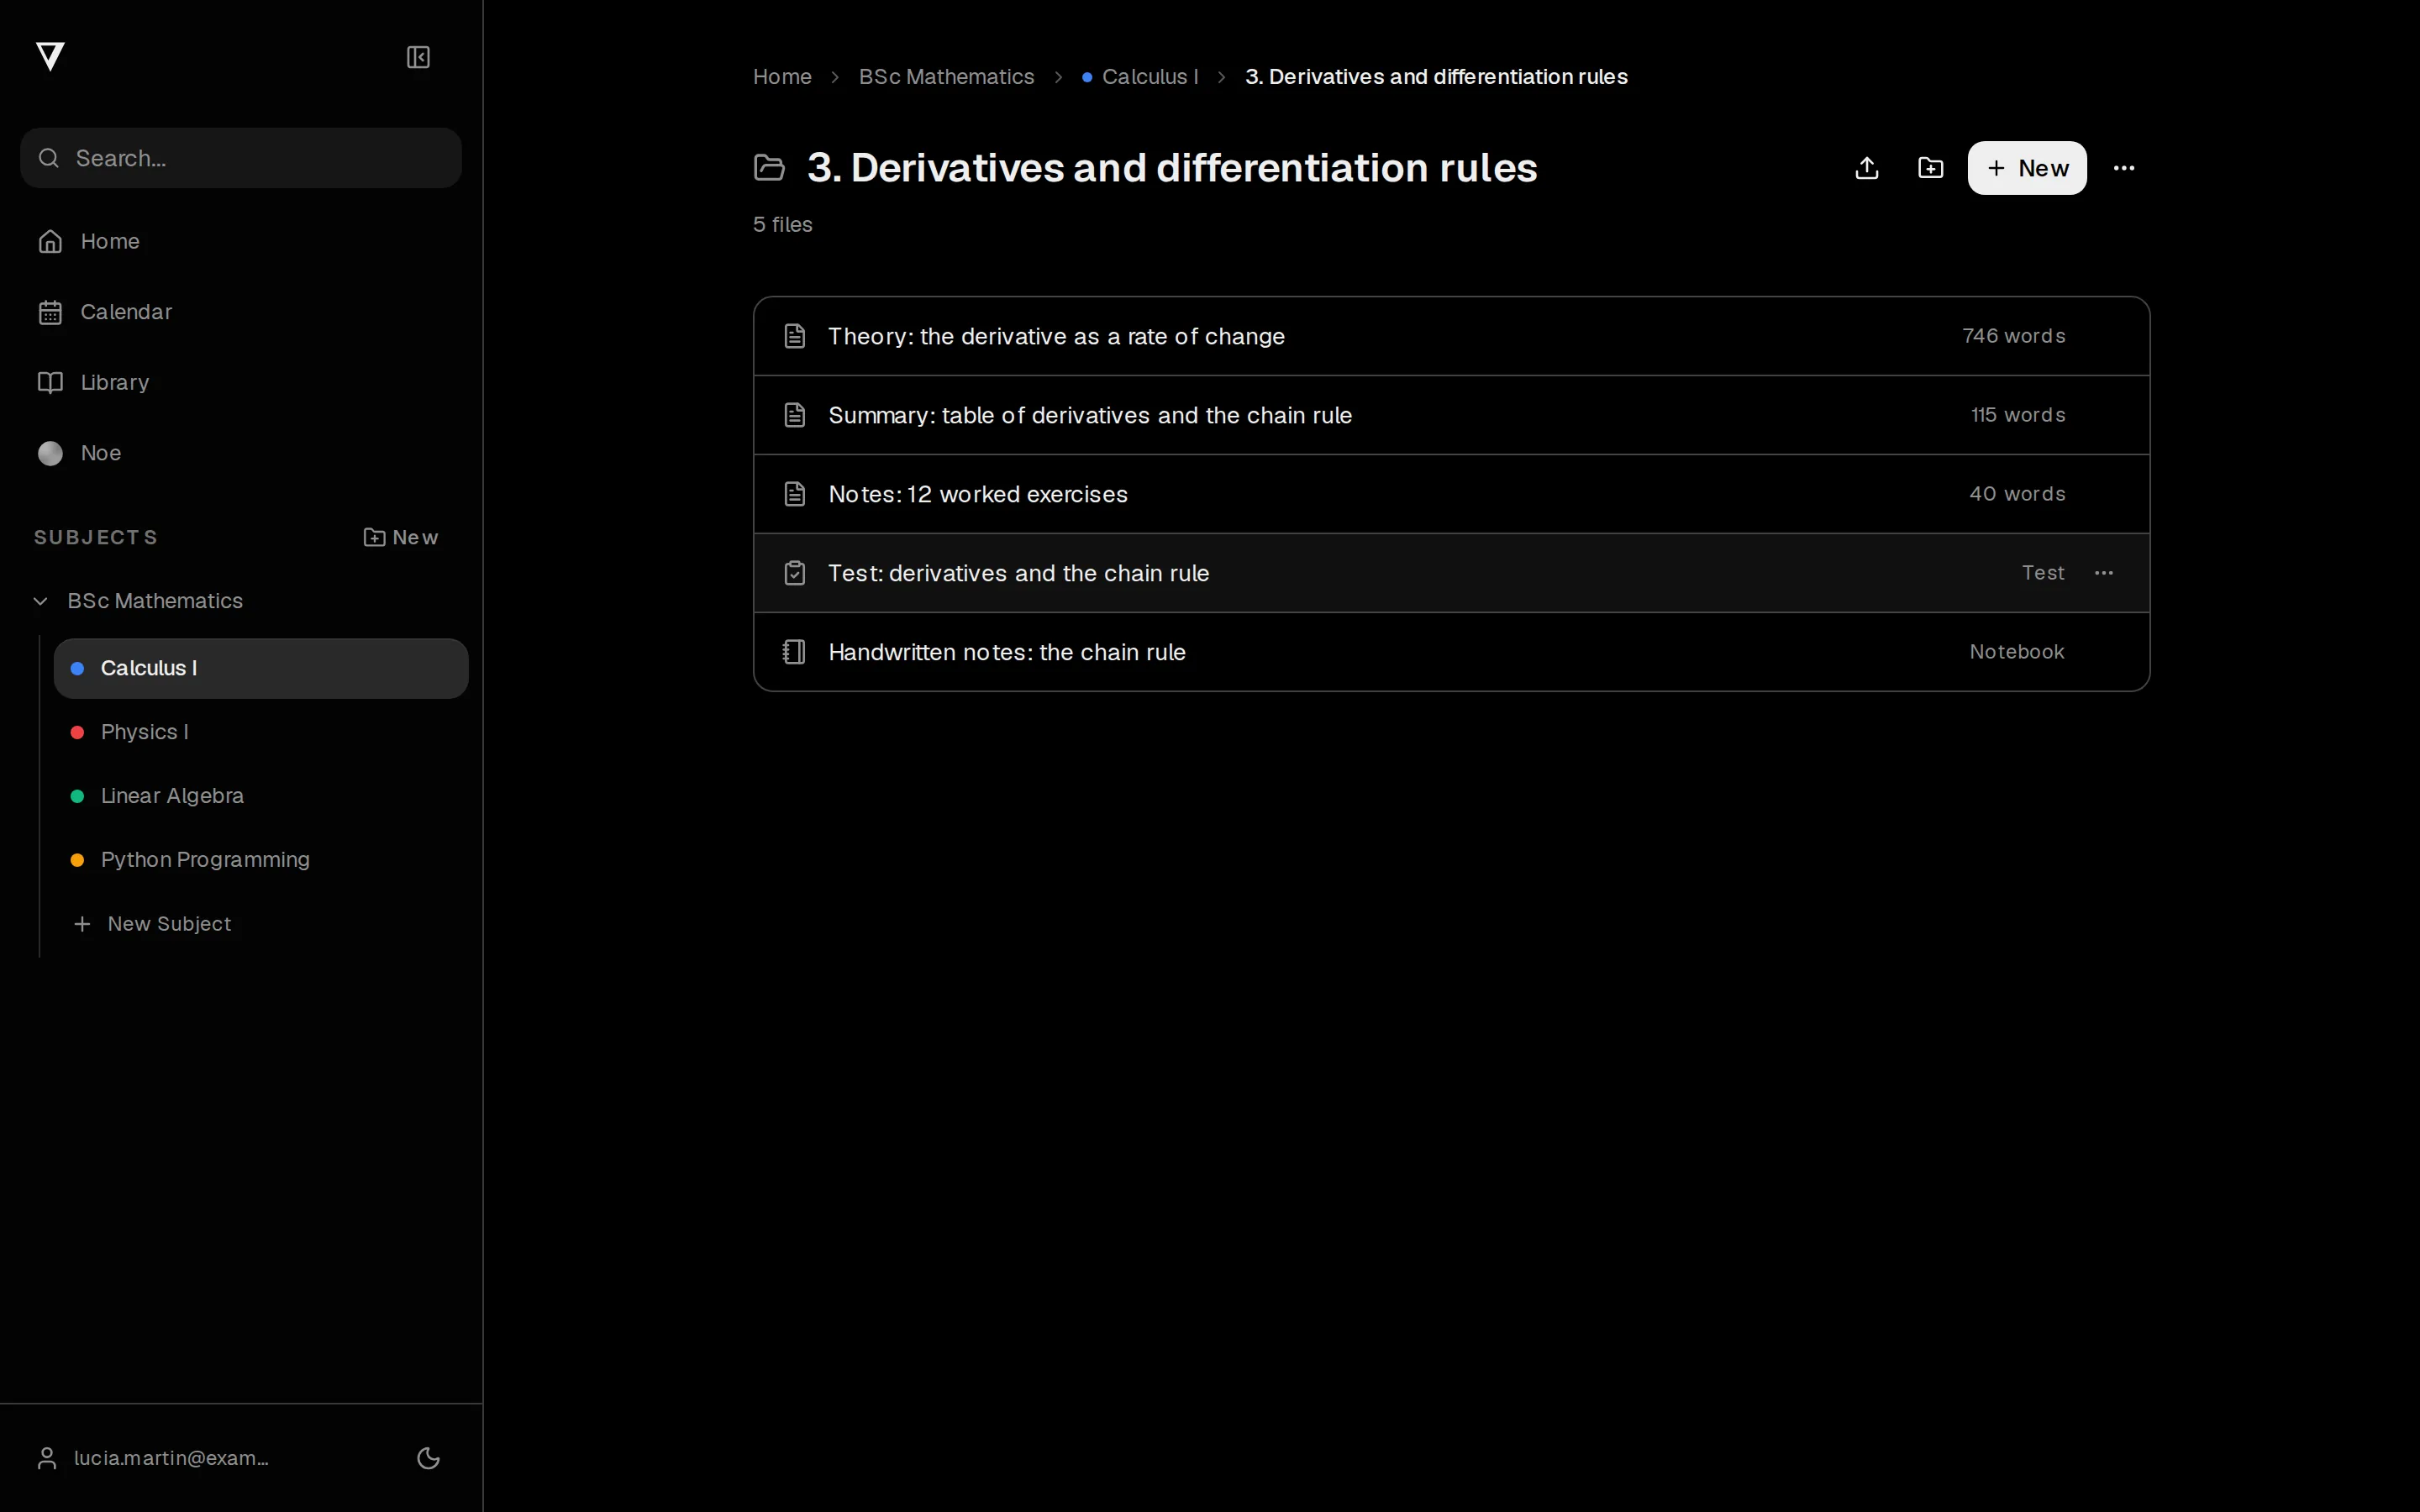Click document icon of Notes file

click(795, 494)
